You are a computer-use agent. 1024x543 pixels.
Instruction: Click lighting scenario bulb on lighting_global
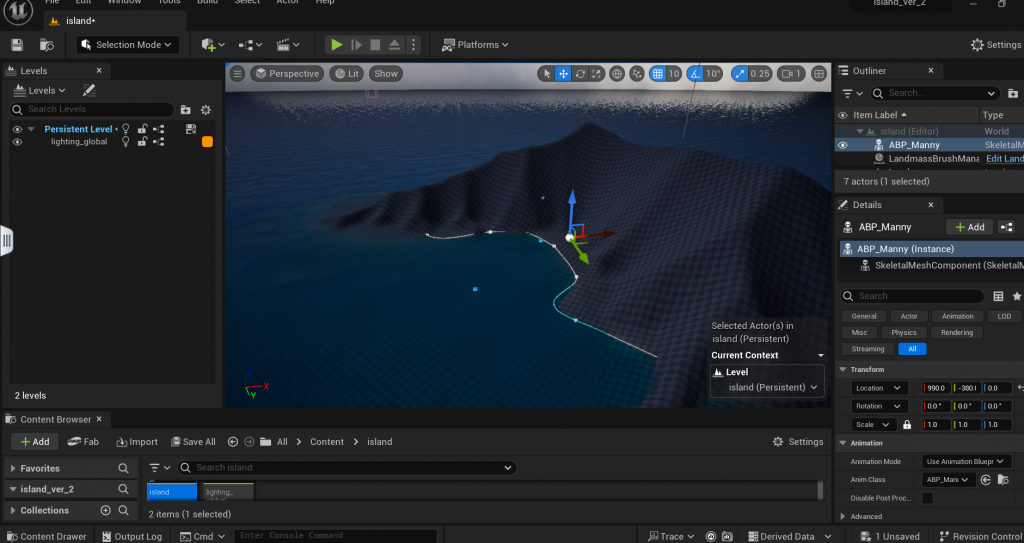(x=126, y=142)
